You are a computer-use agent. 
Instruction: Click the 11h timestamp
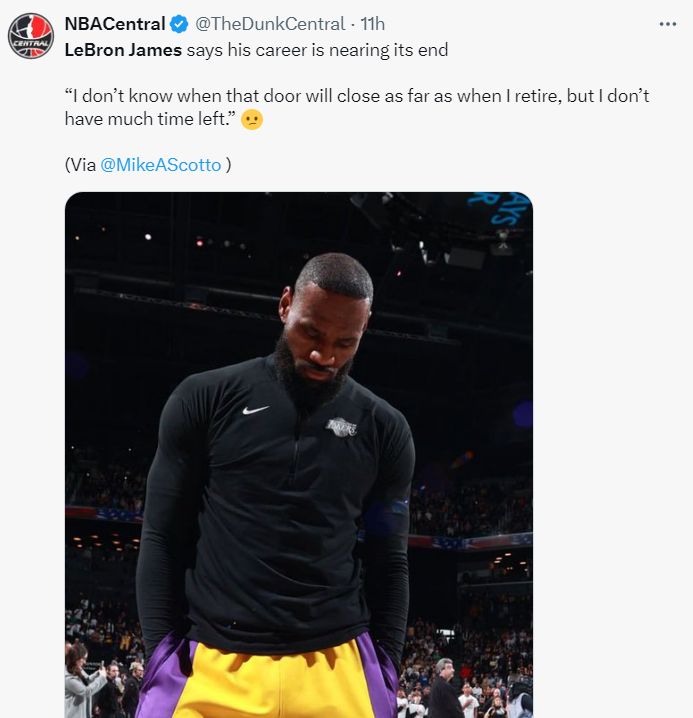(x=372, y=23)
